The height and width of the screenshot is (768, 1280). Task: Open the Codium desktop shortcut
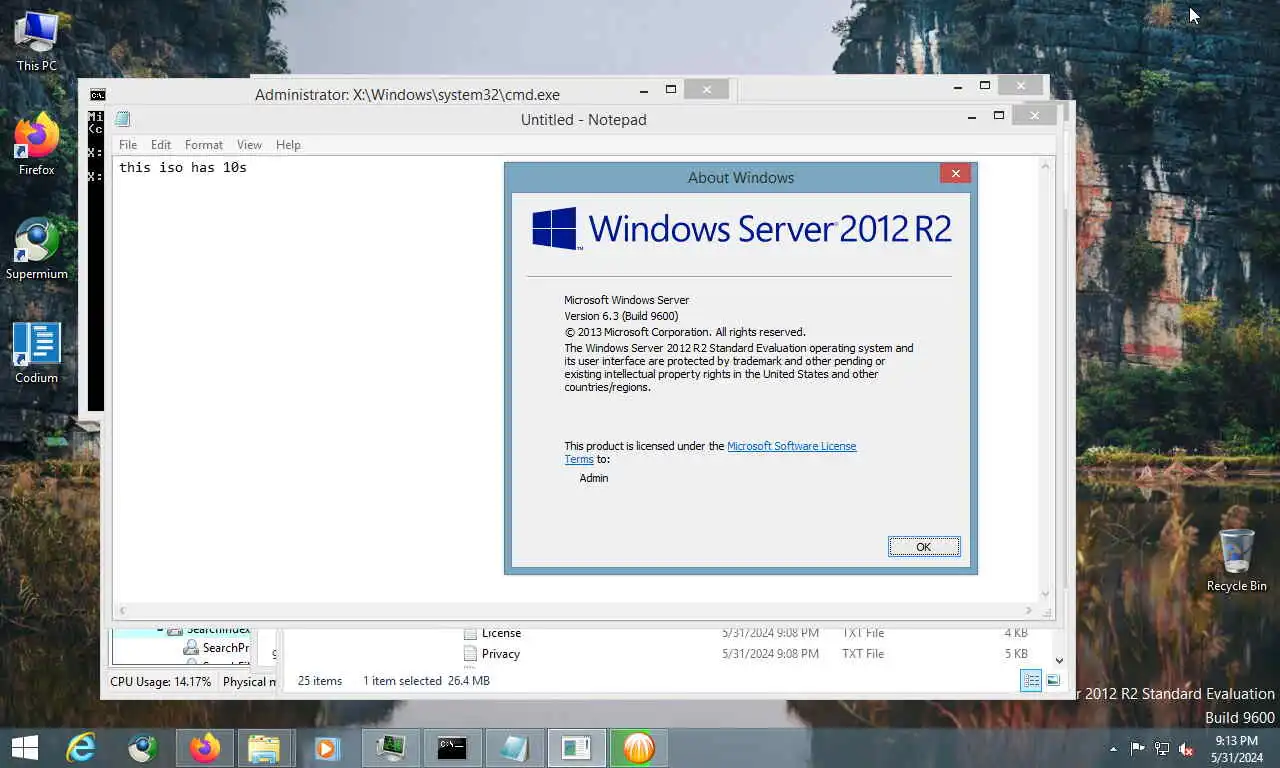coord(37,354)
